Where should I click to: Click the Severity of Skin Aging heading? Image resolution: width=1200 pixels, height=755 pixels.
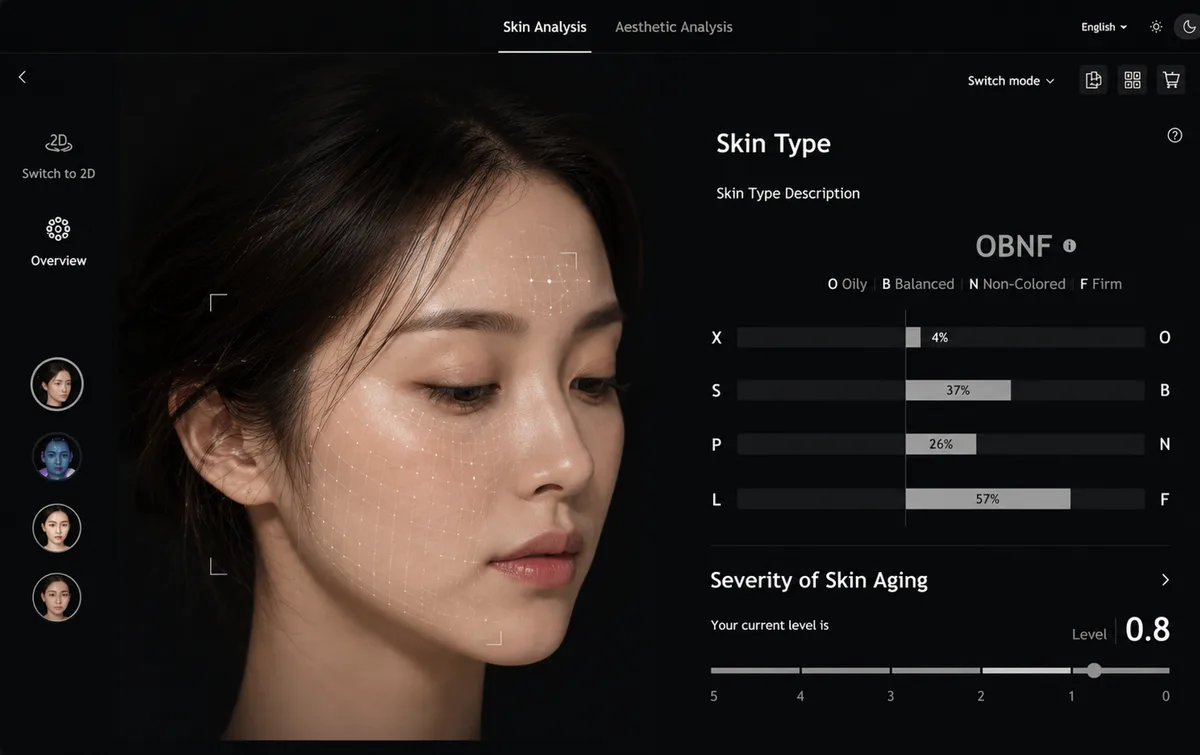point(819,580)
